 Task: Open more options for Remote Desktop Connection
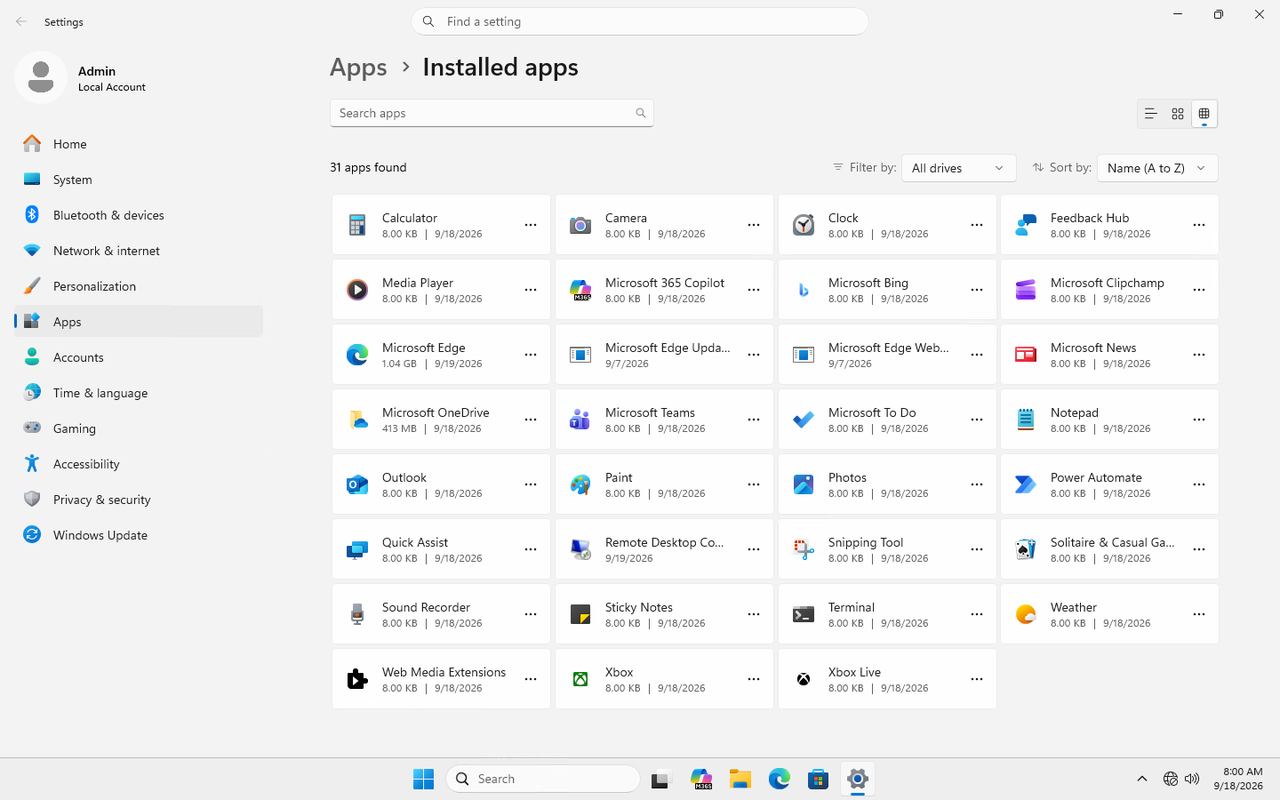754,550
